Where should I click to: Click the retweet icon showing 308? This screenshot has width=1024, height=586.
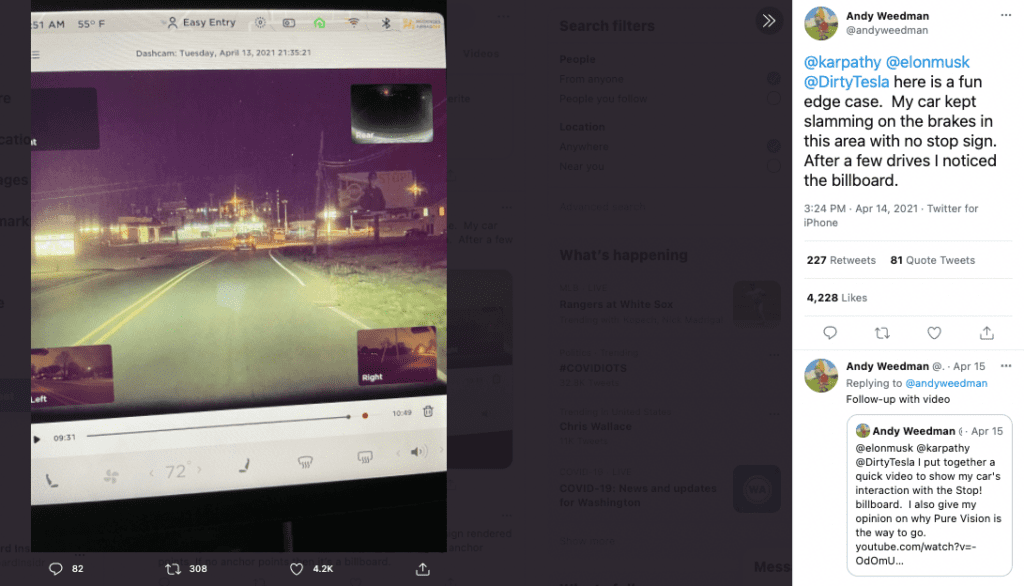click(x=173, y=568)
